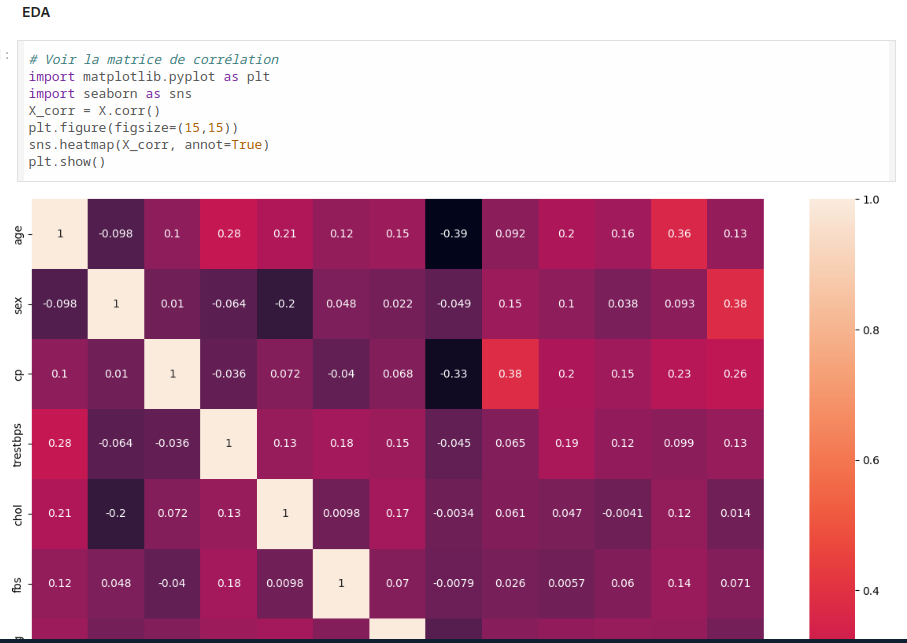Viewport: 907px width, 643px height.
Task: Click the 'sex' y-axis label
Action: click(19, 304)
